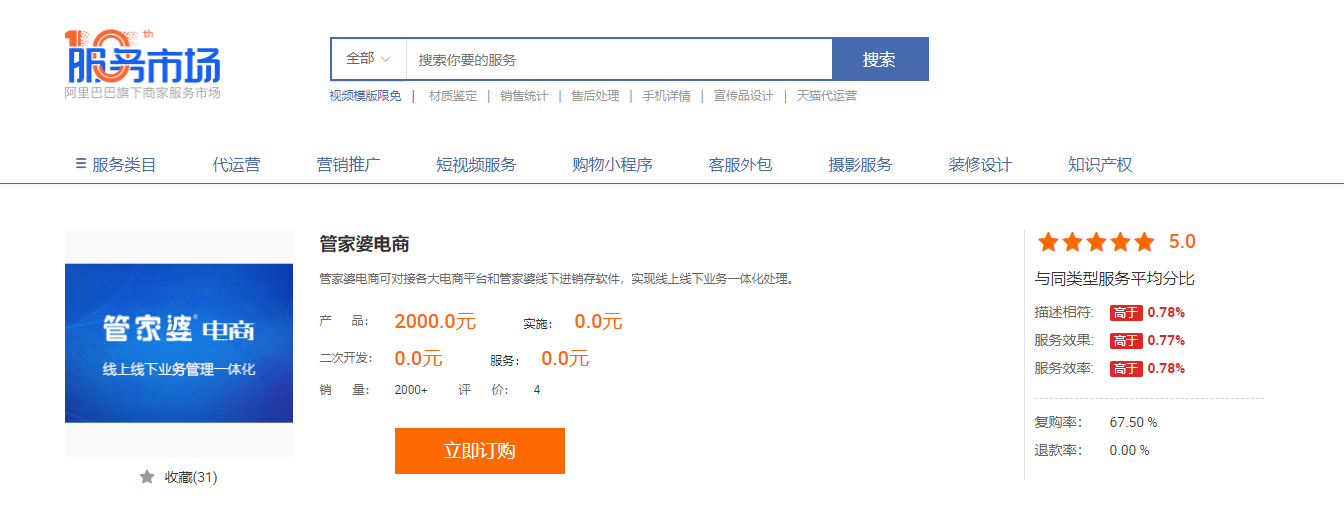Click the 2000+ sales value
The height and width of the screenshot is (505, 1344).
click(411, 390)
